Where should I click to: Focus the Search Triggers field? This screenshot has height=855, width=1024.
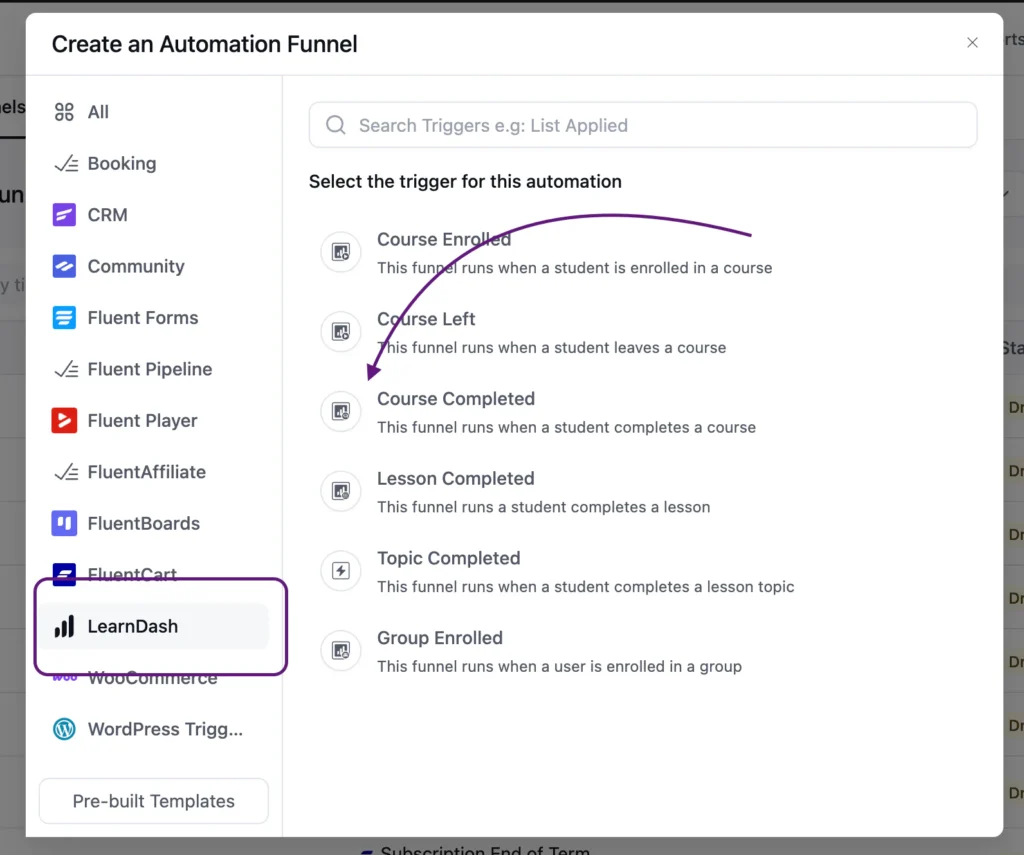pyautogui.click(x=643, y=125)
